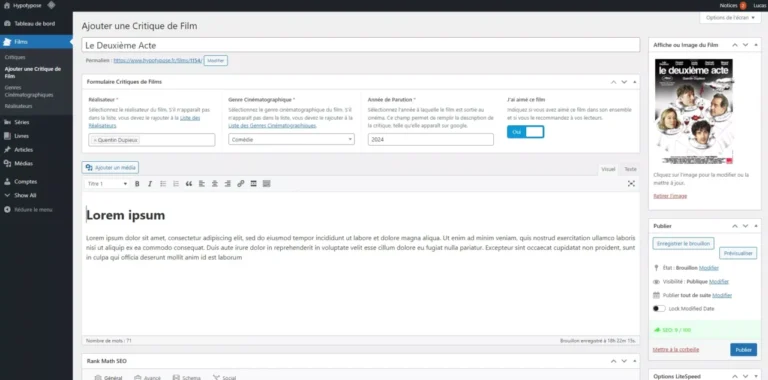Open the Hypotypose site home link

coord(23,5)
